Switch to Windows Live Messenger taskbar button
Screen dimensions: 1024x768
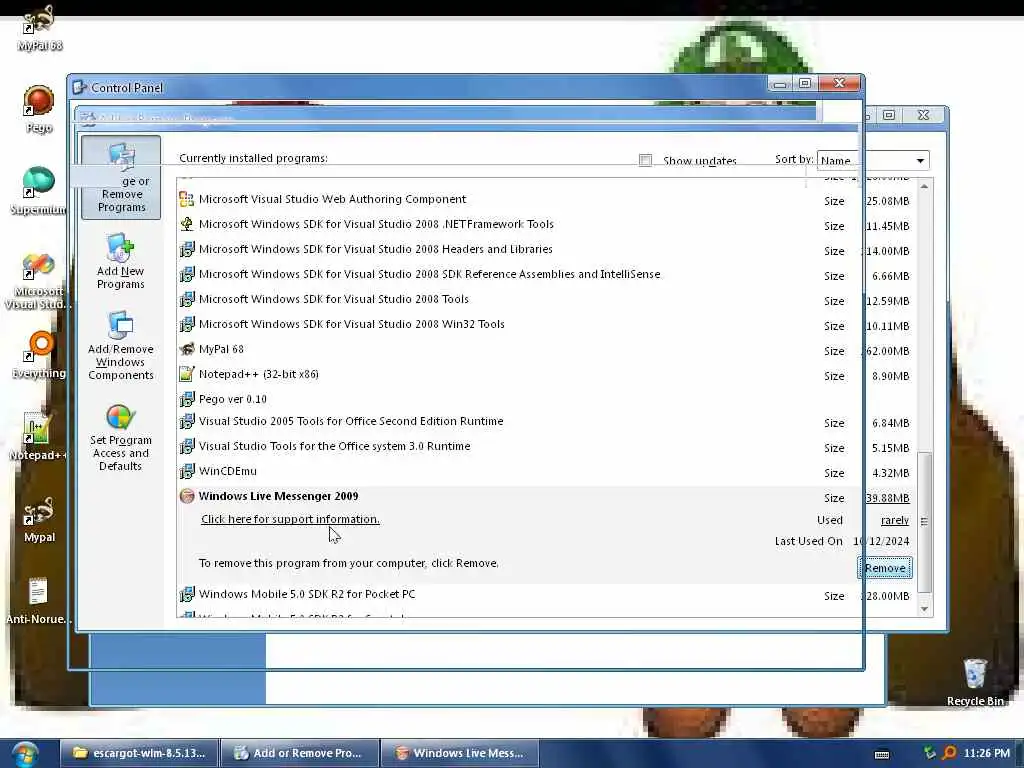460,753
